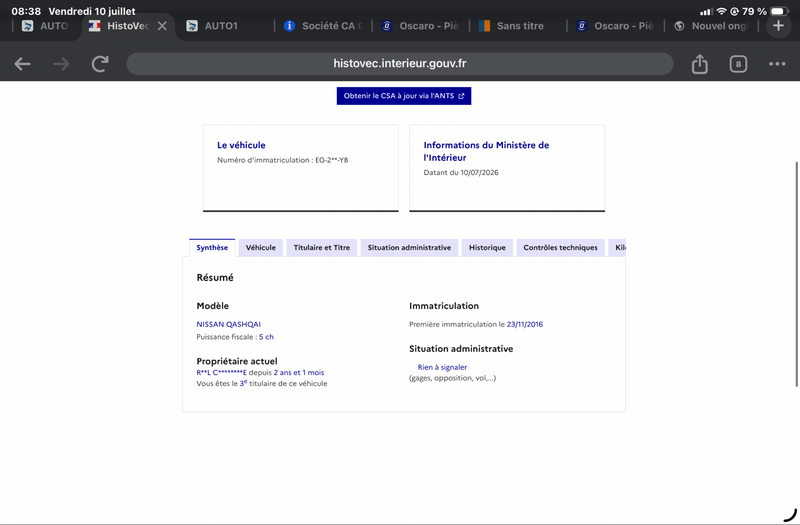Switch to the first AUTO tab
Screen dimensions: 800x525
(45, 26)
